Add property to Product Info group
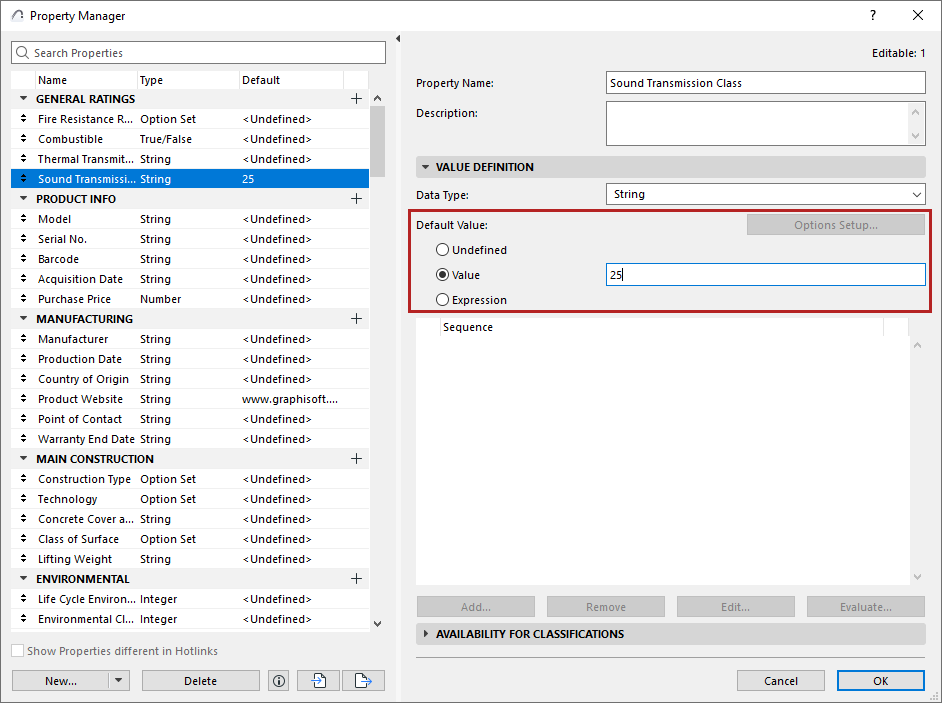 click(356, 199)
